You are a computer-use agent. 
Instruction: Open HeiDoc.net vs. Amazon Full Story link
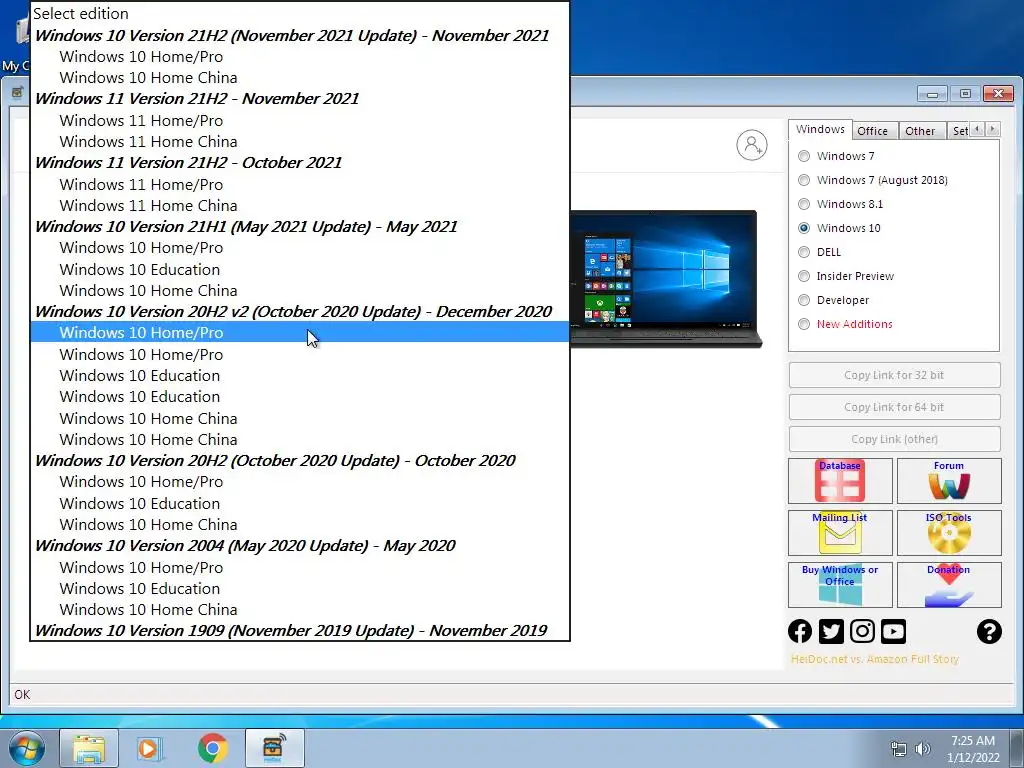click(874, 659)
